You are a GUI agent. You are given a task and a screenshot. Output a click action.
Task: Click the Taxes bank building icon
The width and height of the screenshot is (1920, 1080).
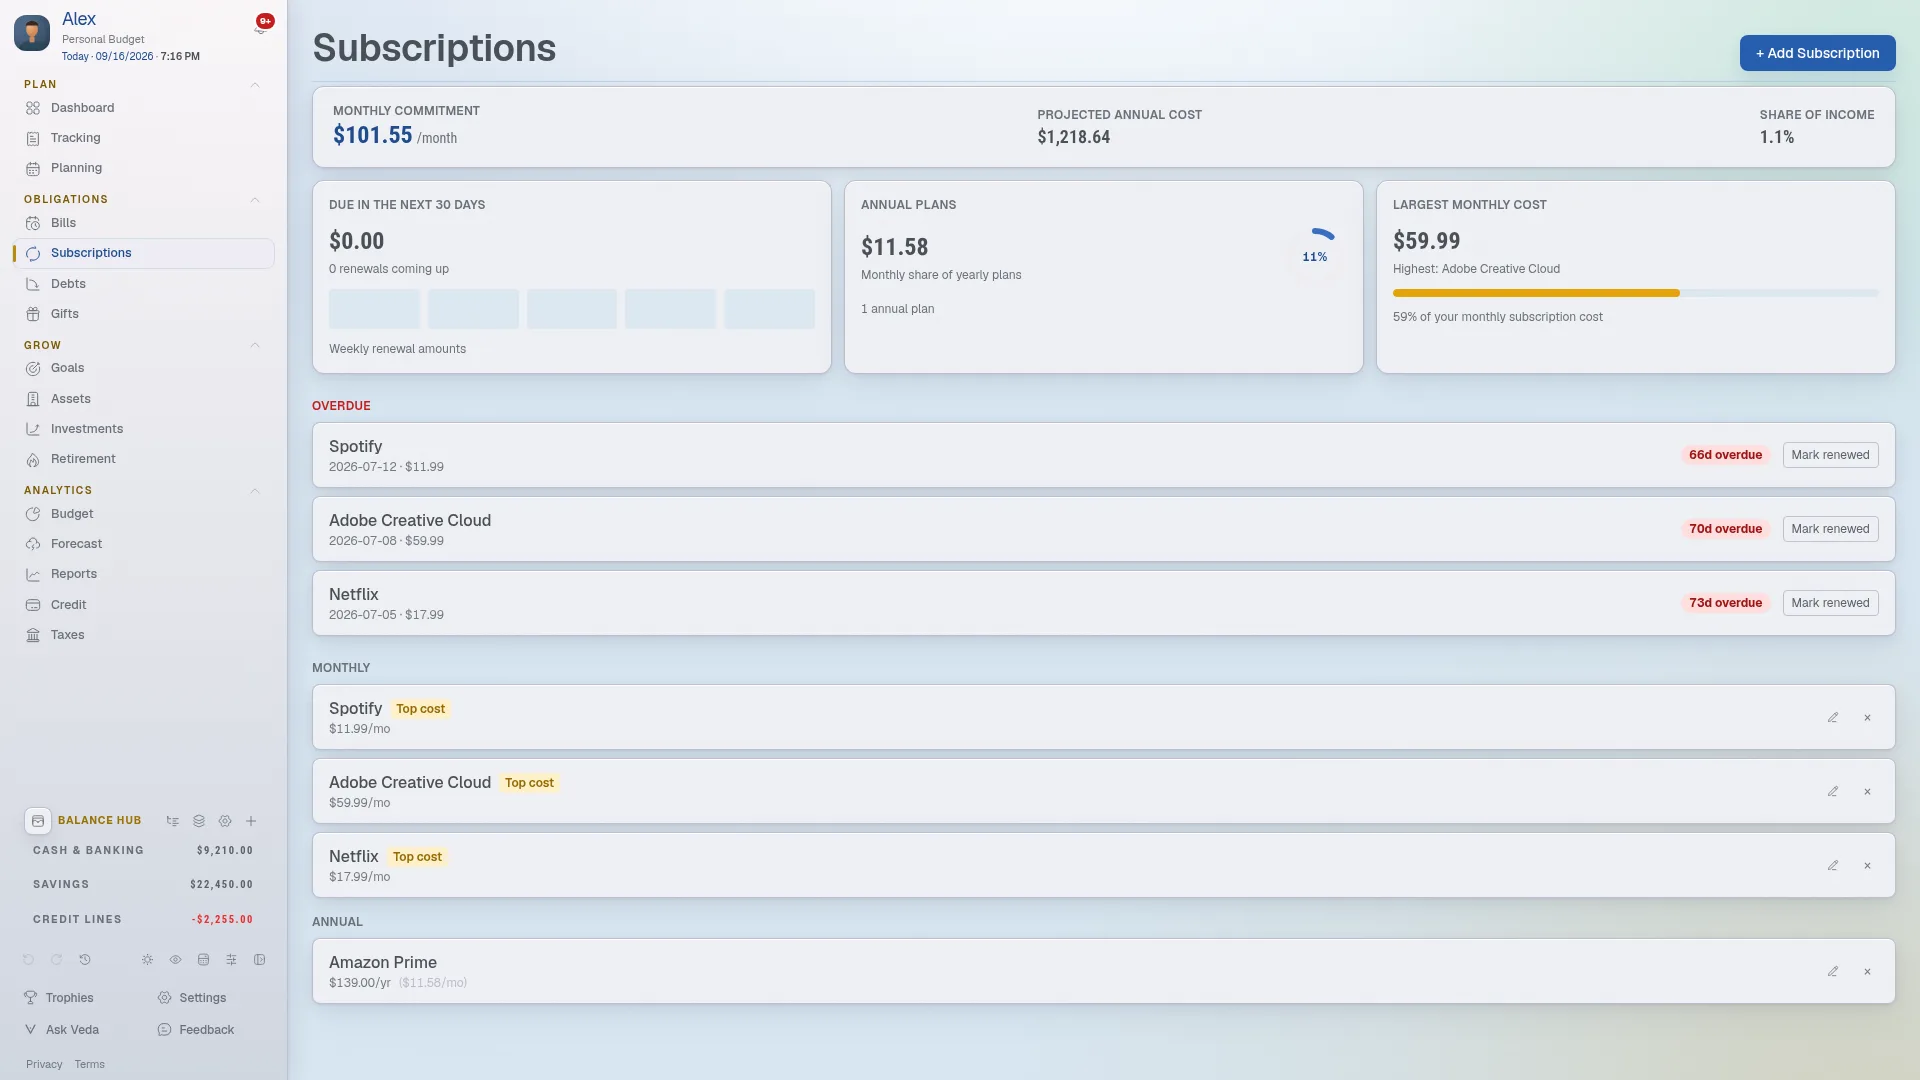[33, 635]
